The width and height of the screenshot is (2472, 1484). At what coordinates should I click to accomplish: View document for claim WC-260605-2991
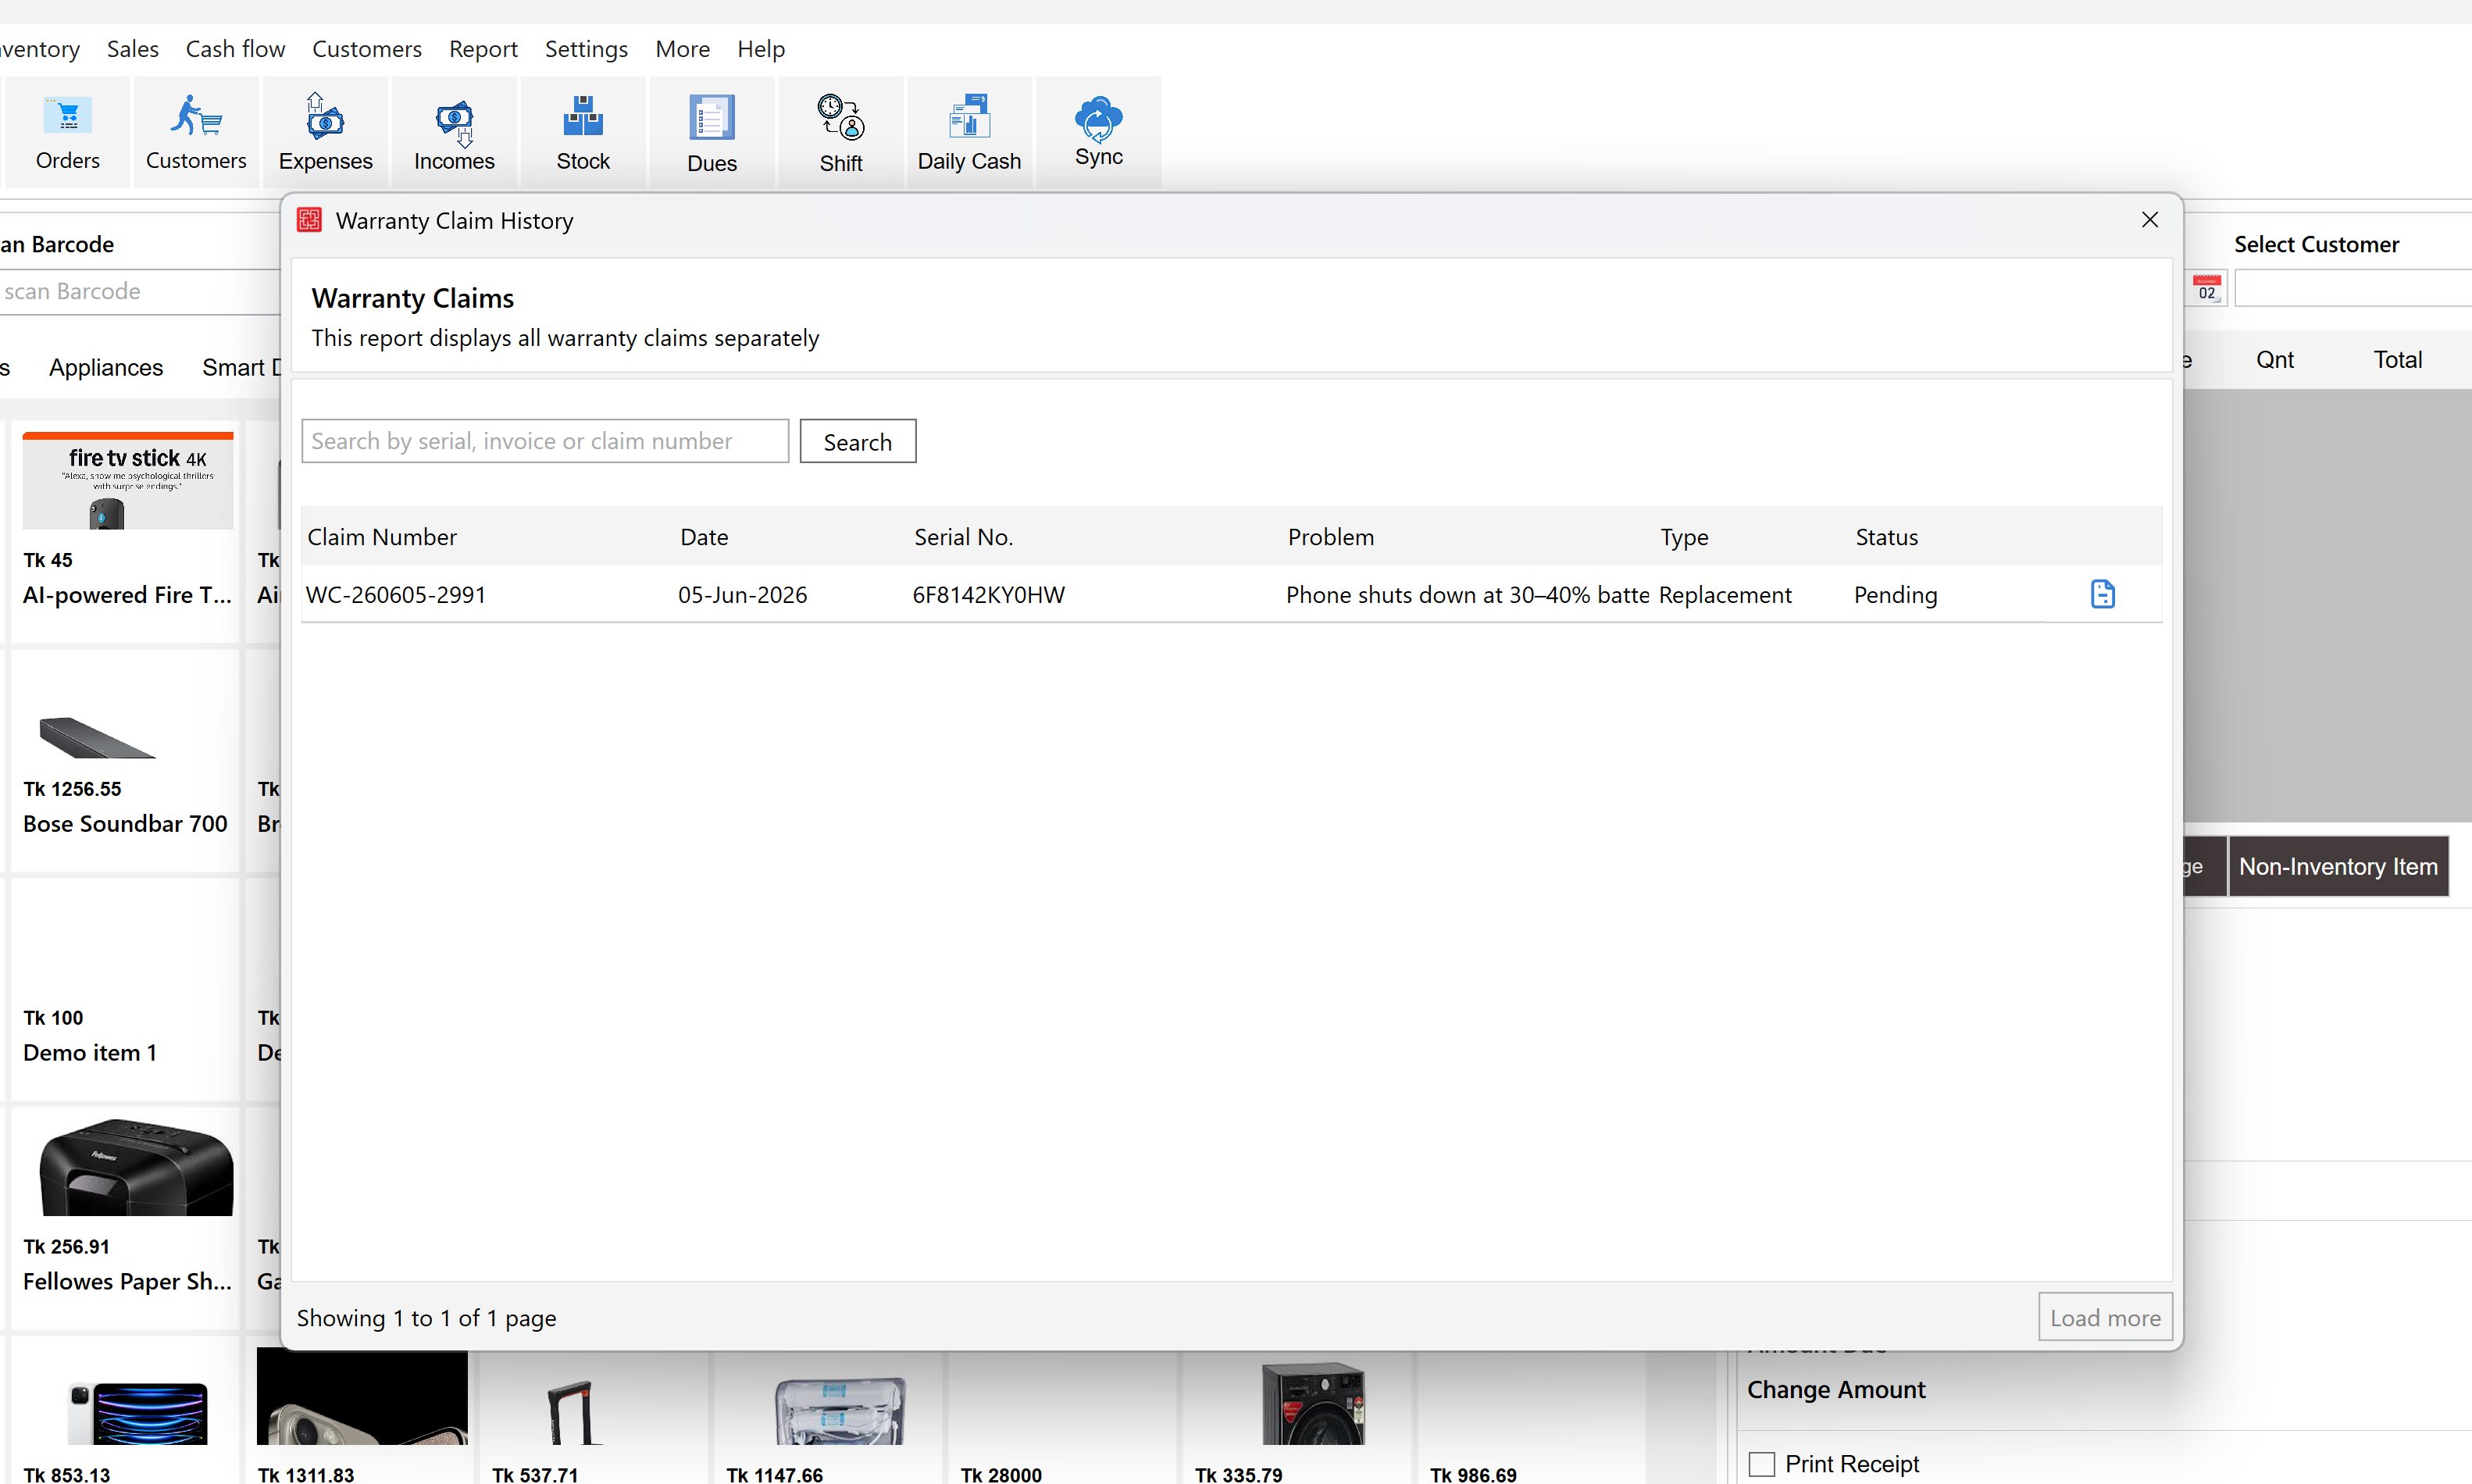click(2102, 594)
